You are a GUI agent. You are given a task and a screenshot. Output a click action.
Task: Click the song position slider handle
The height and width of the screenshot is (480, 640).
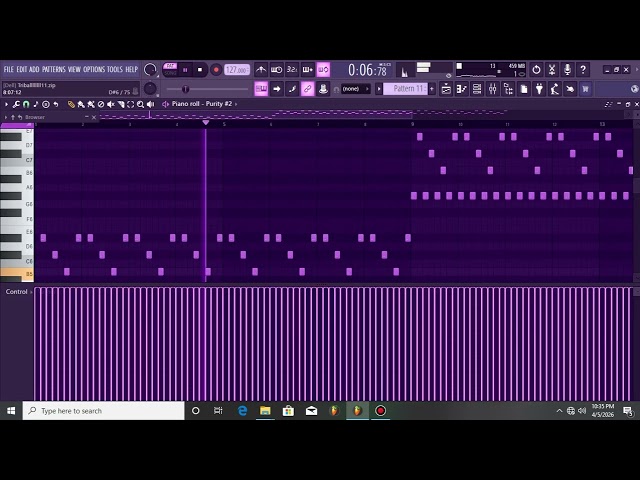point(185,89)
